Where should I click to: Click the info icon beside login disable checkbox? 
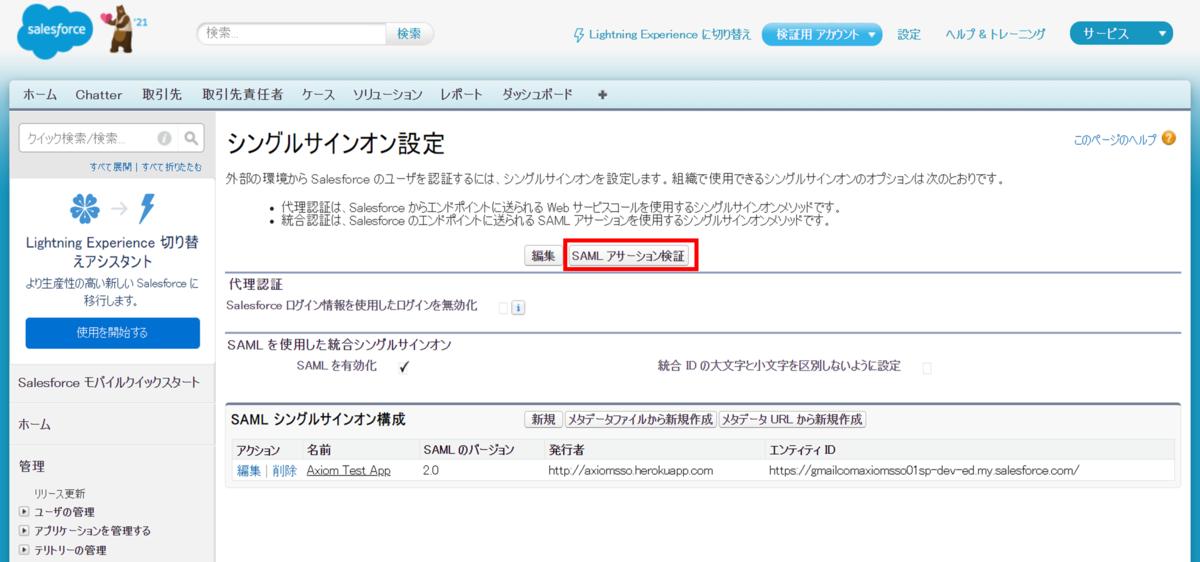tap(518, 308)
